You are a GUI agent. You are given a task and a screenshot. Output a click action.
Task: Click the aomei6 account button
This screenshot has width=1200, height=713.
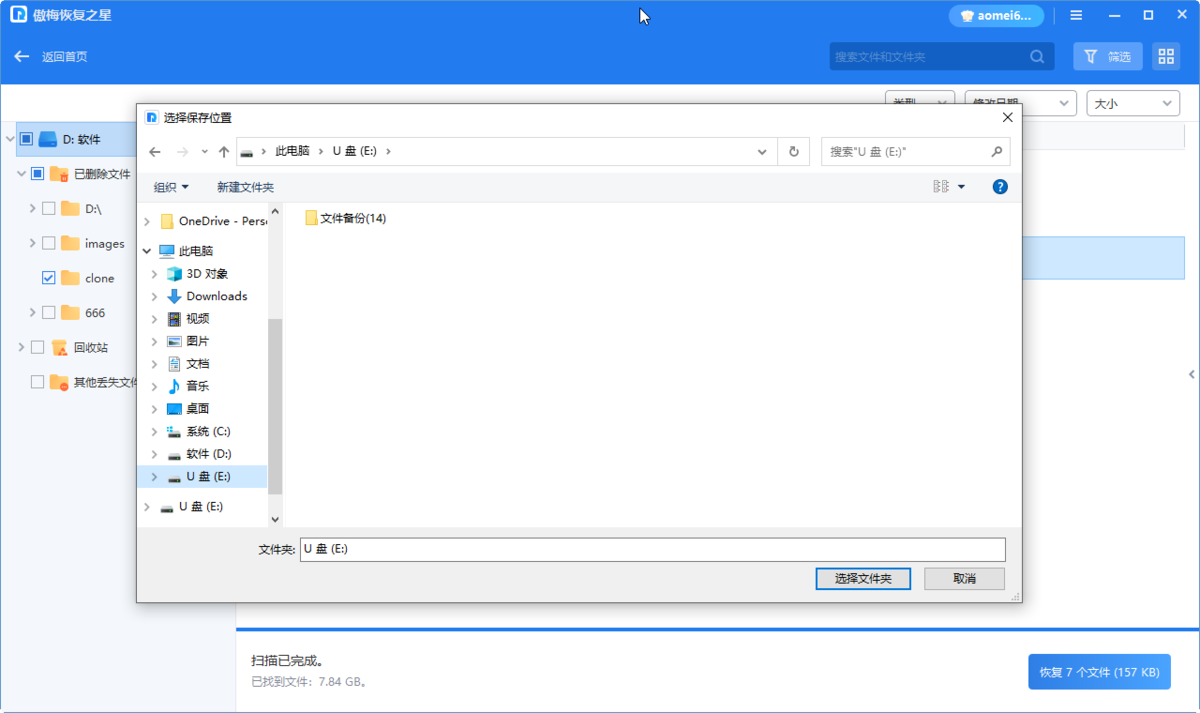[x=996, y=16]
